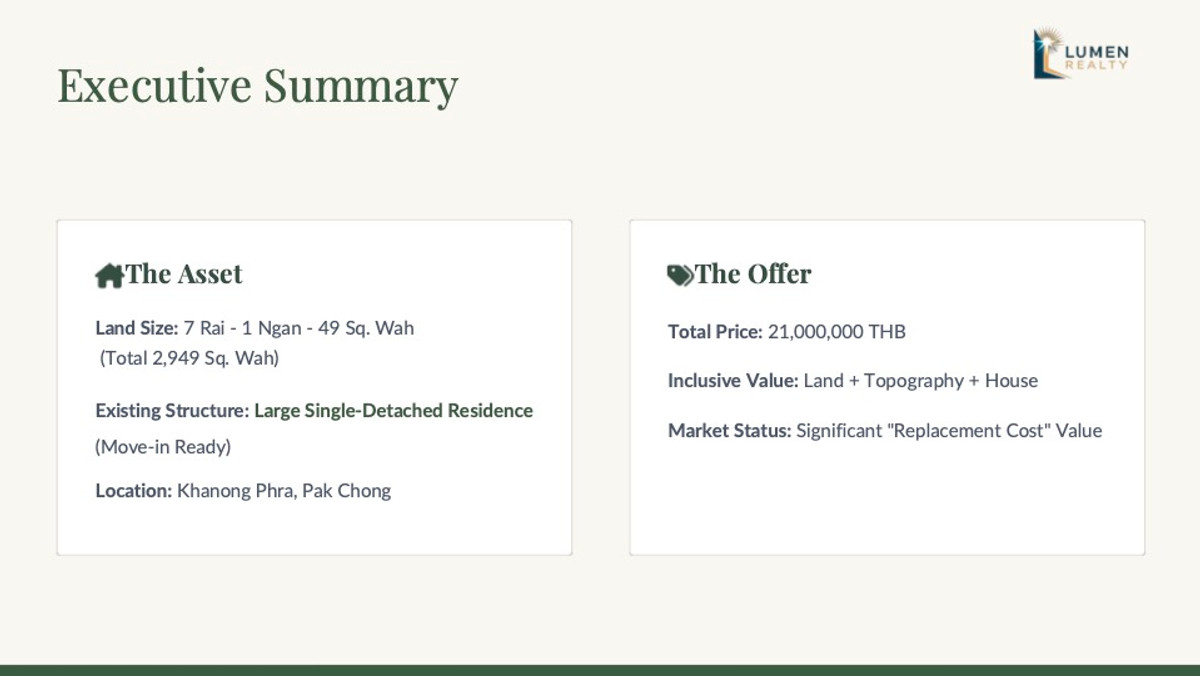This screenshot has height=676, width=1200.
Task: Click the "21,000,000 THB" price value
Action: [x=837, y=332]
